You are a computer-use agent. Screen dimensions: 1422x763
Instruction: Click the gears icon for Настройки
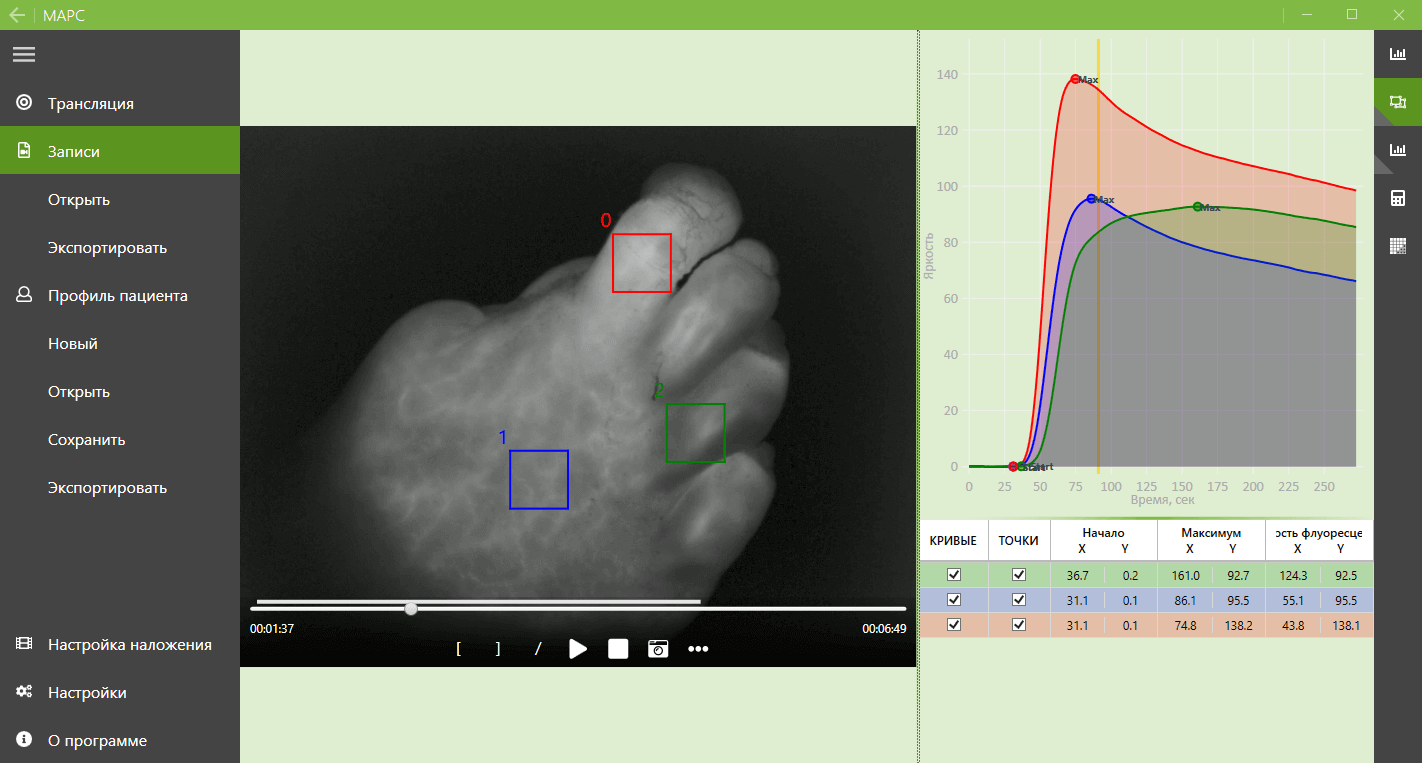coord(24,692)
